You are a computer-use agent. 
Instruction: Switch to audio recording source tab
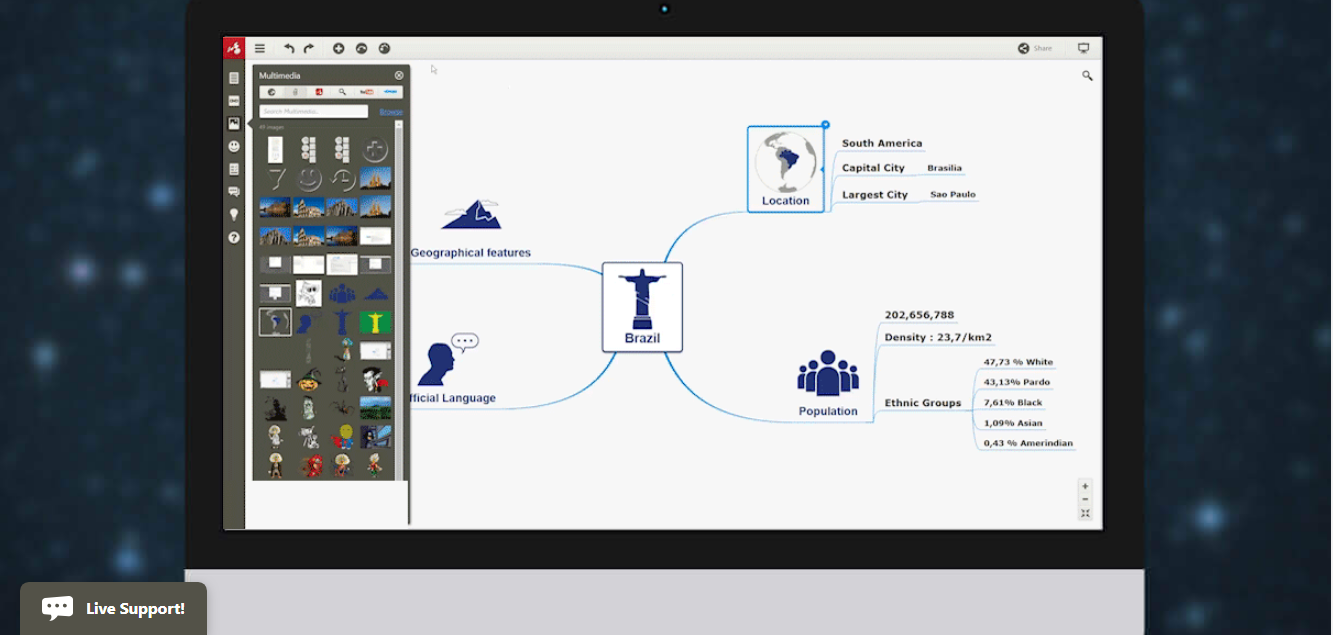pyautogui.click(x=295, y=92)
